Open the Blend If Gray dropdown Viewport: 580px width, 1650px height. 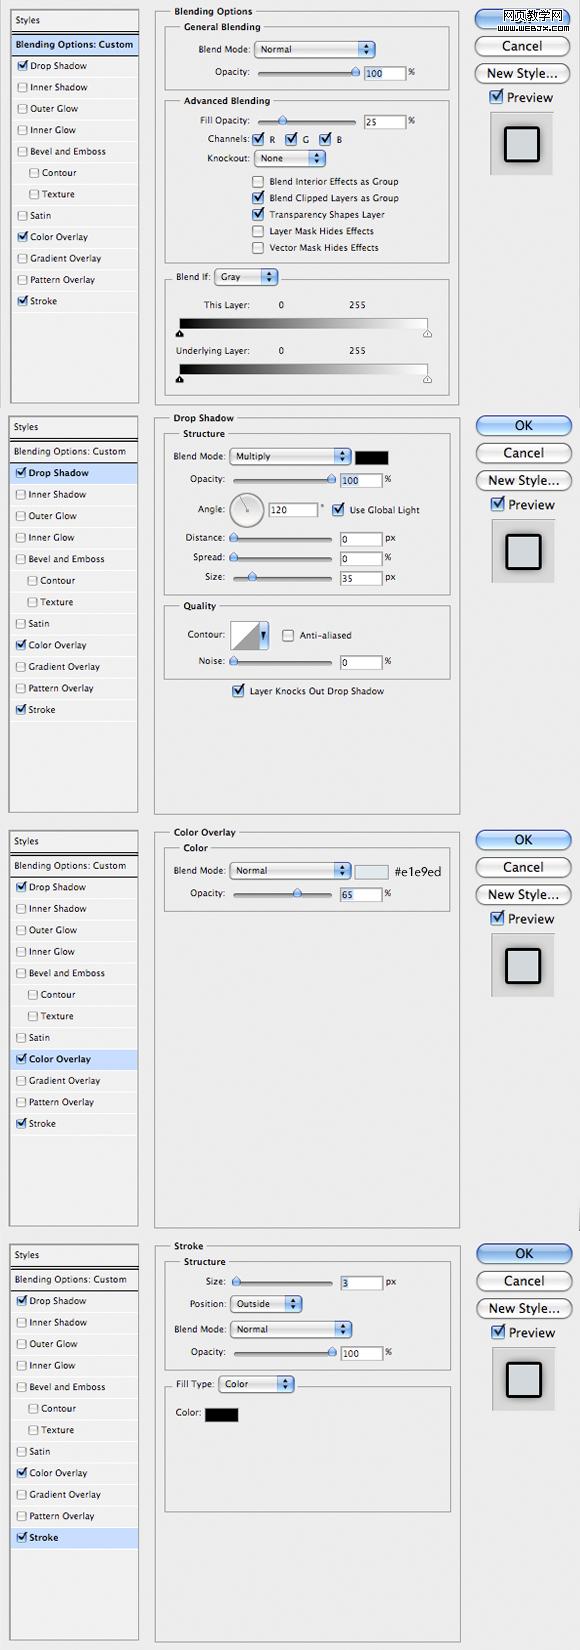pos(246,277)
